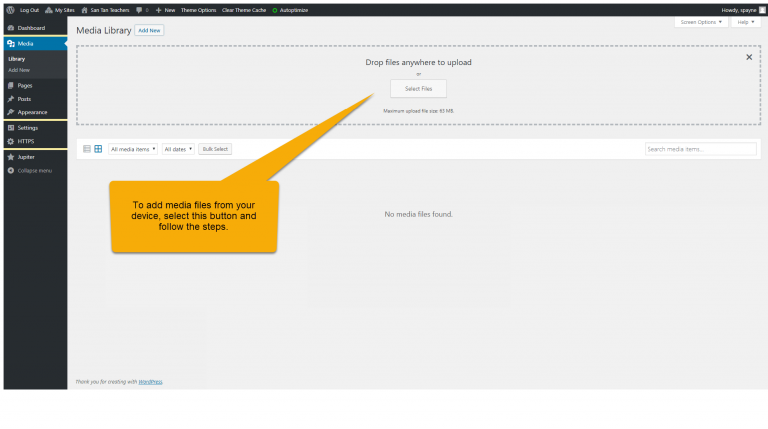Click New in the admin bar

[166, 10]
